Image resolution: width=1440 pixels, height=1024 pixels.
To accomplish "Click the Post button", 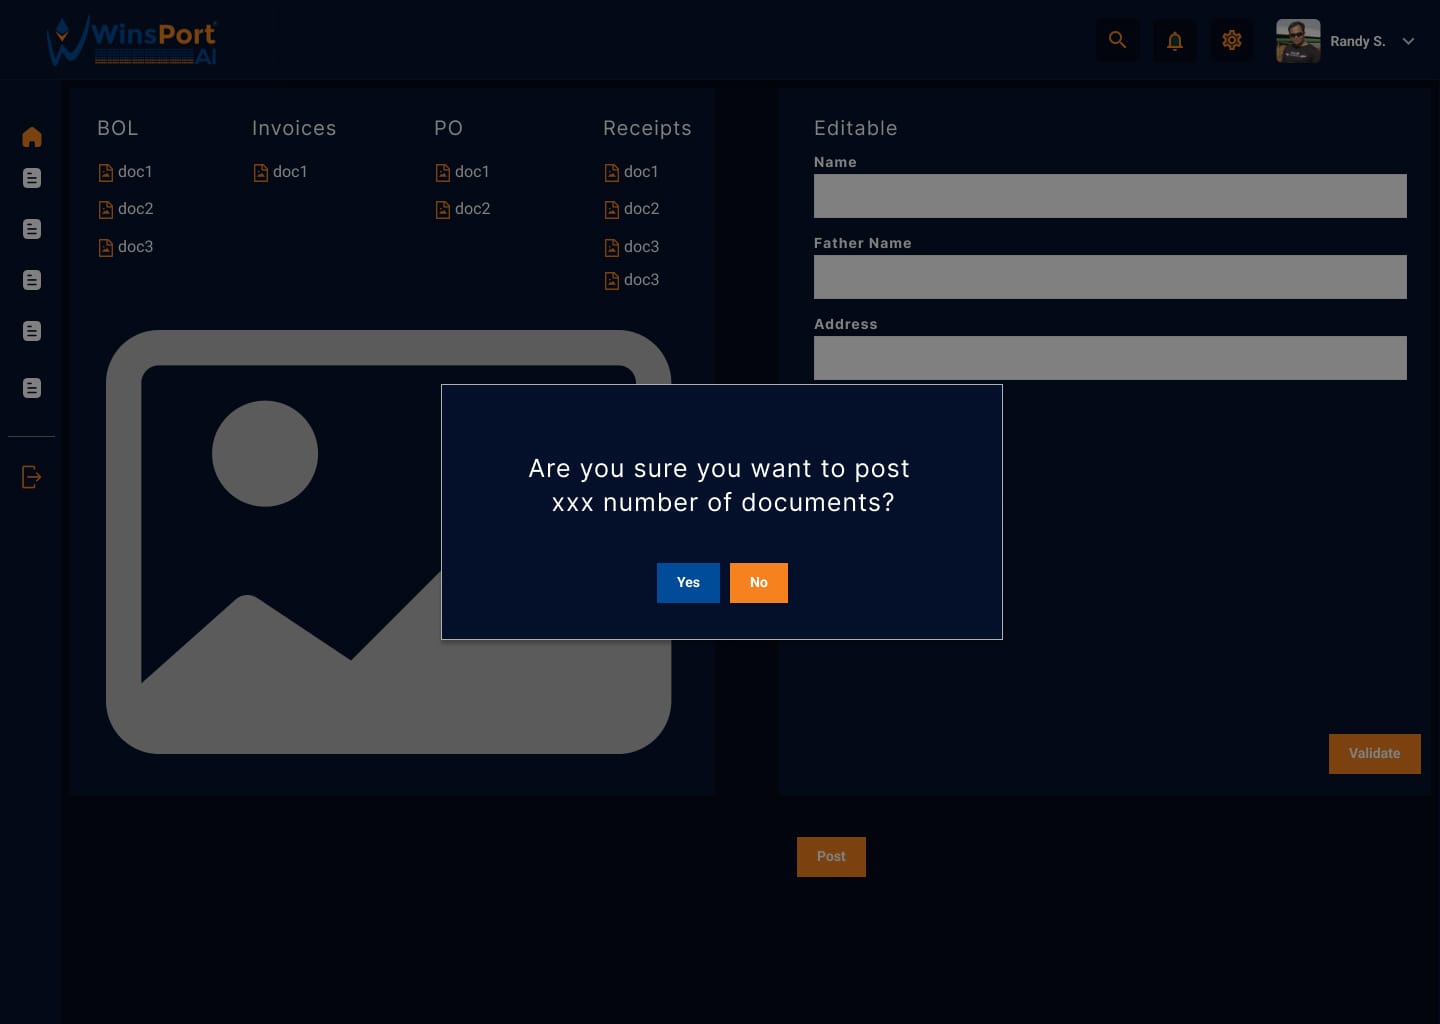I will pyautogui.click(x=831, y=857).
